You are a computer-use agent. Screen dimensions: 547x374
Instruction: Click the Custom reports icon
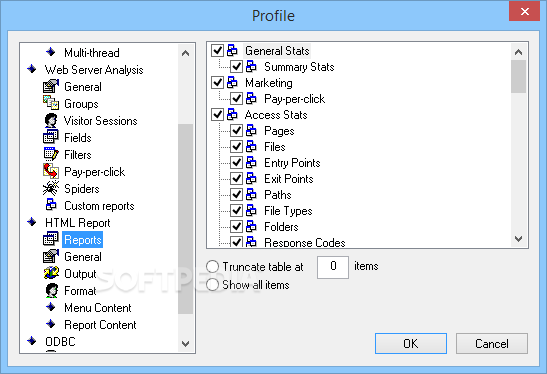coord(51,205)
